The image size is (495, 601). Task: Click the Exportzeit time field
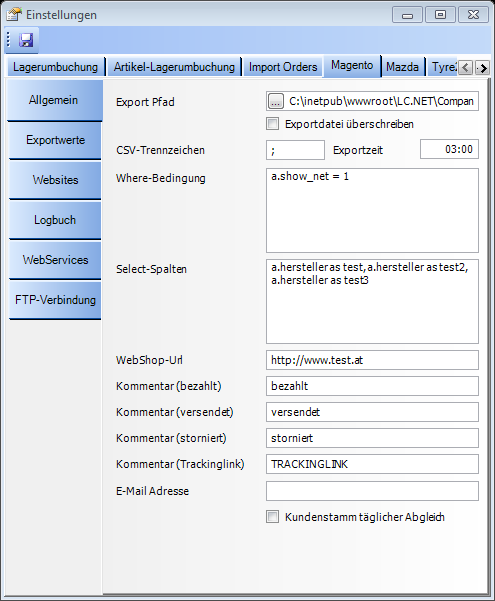[449, 149]
